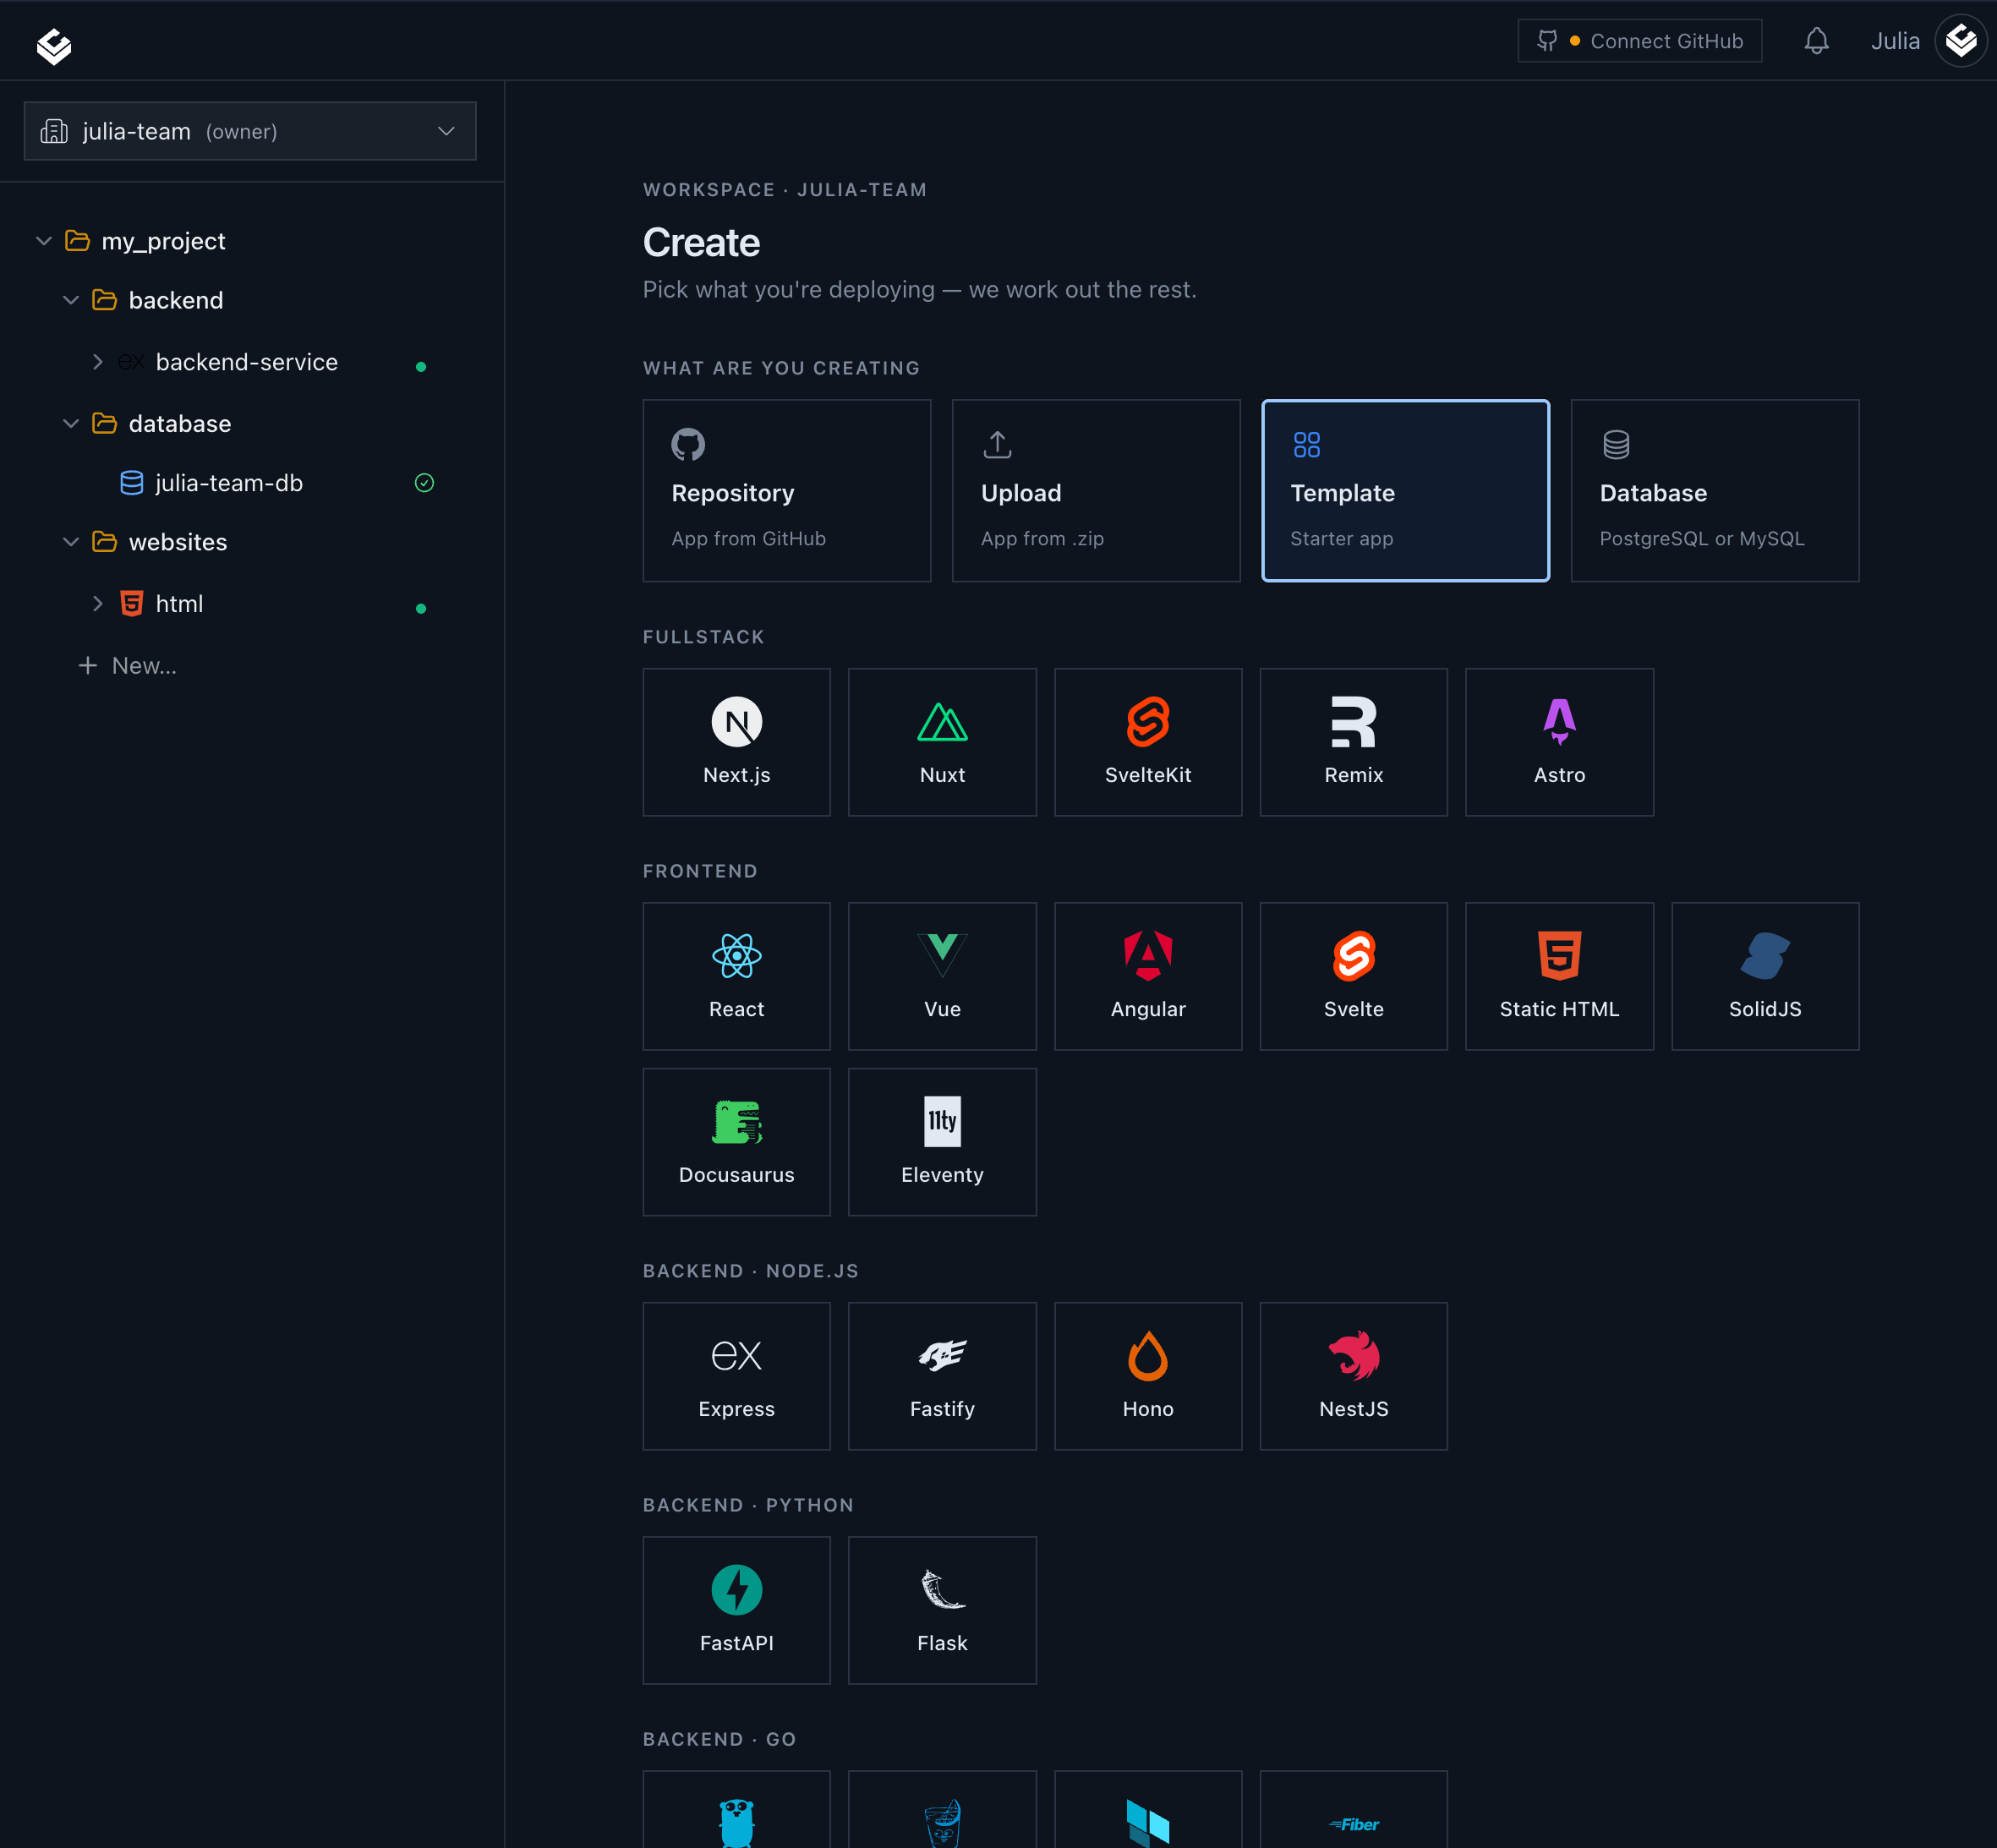Pick the Fiber Go template
The height and width of the screenshot is (1848, 1997).
click(x=1353, y=1809)
